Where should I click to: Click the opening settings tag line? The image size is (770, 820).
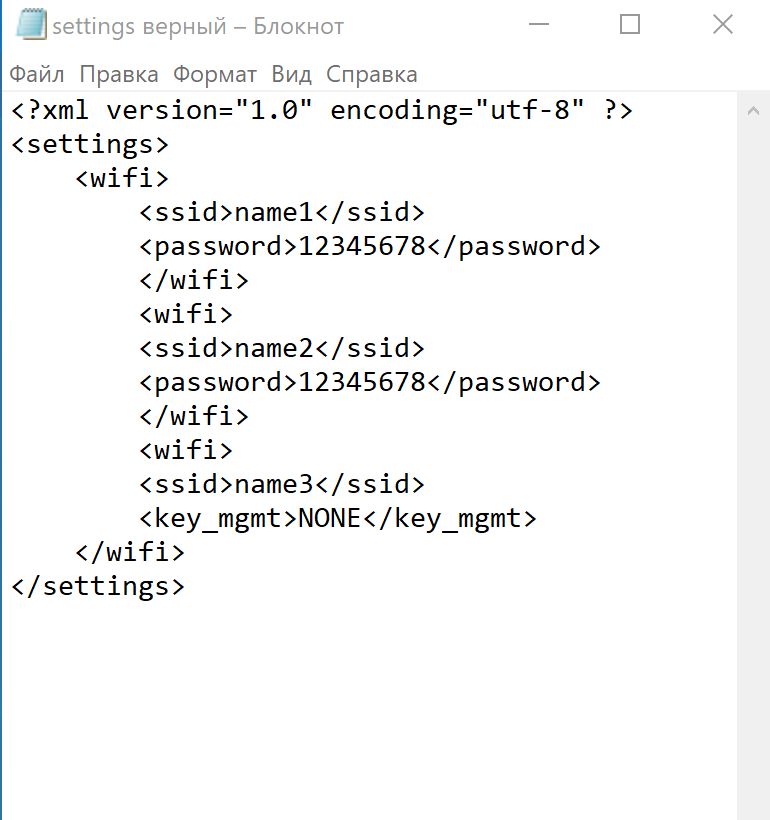click(x=89, y=144)
